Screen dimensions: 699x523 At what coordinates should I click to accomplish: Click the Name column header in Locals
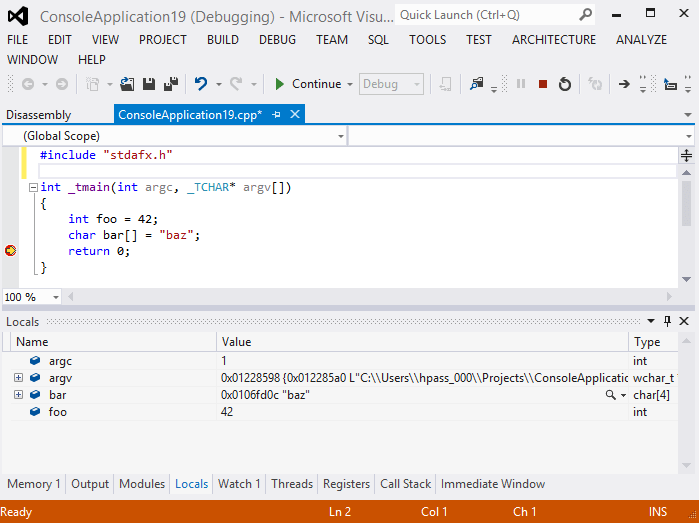114,342
